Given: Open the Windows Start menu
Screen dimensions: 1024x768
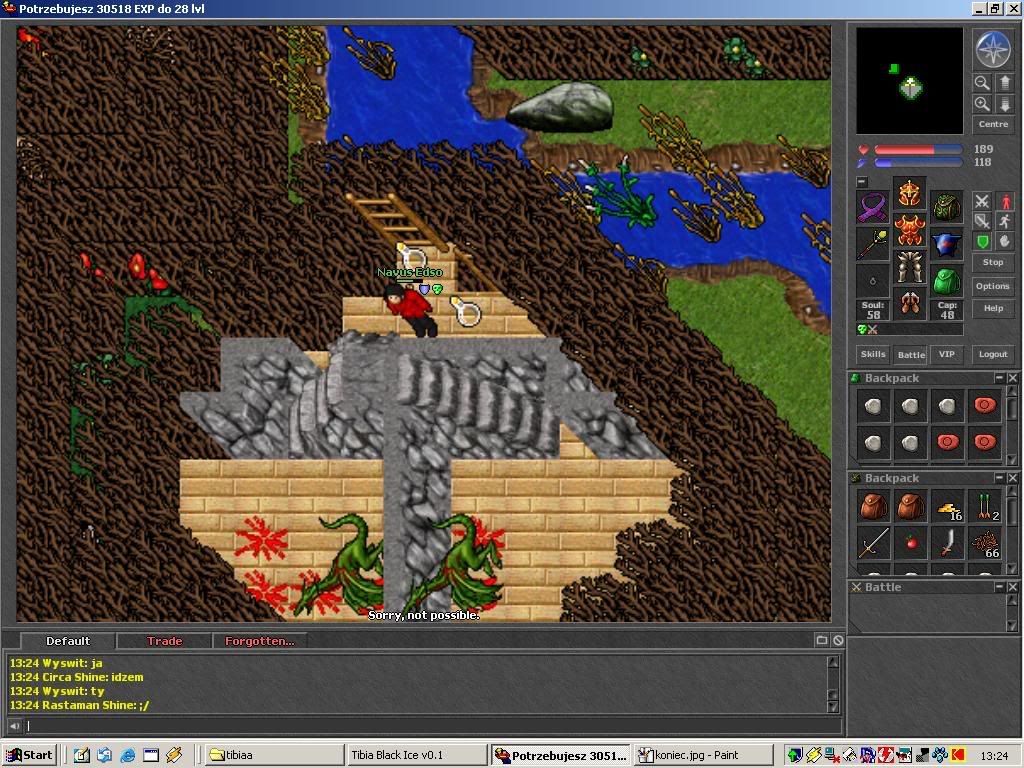Looking at the screenshot, I should tap(29, 756).
